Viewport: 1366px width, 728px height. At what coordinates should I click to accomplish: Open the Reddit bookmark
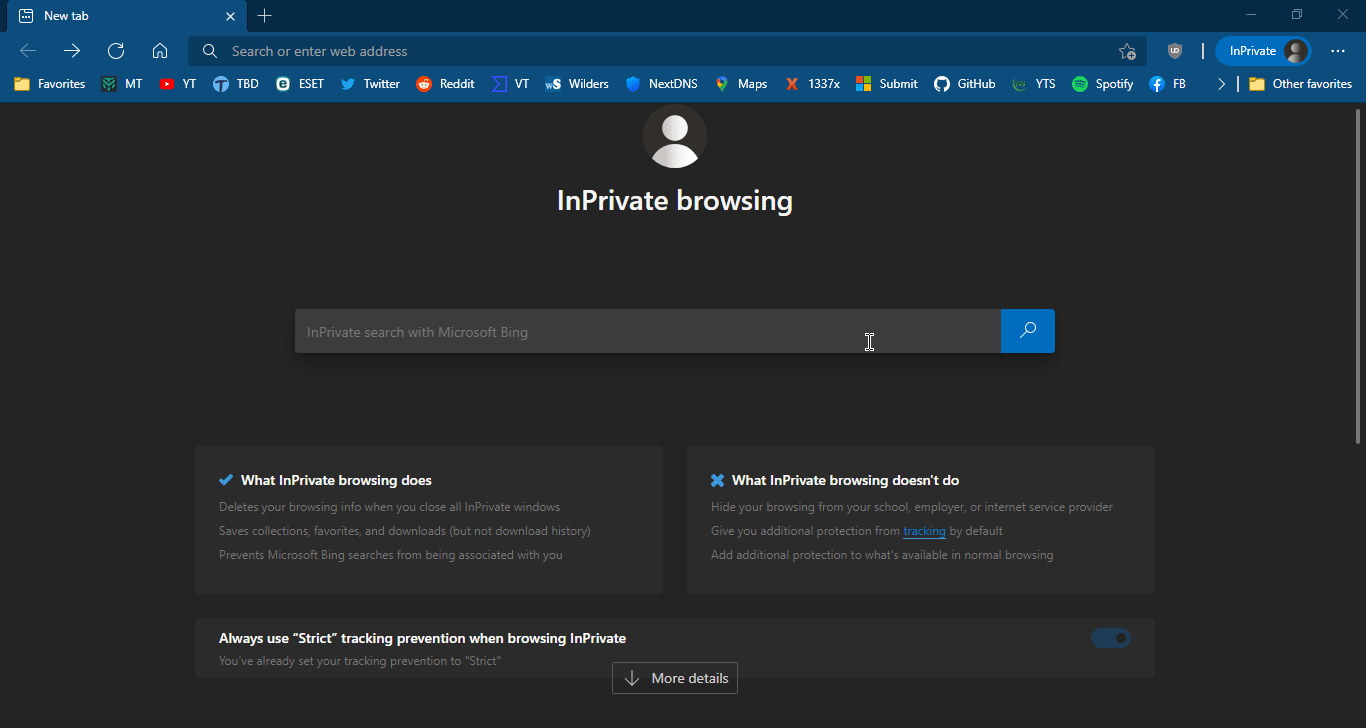(445, 84)
